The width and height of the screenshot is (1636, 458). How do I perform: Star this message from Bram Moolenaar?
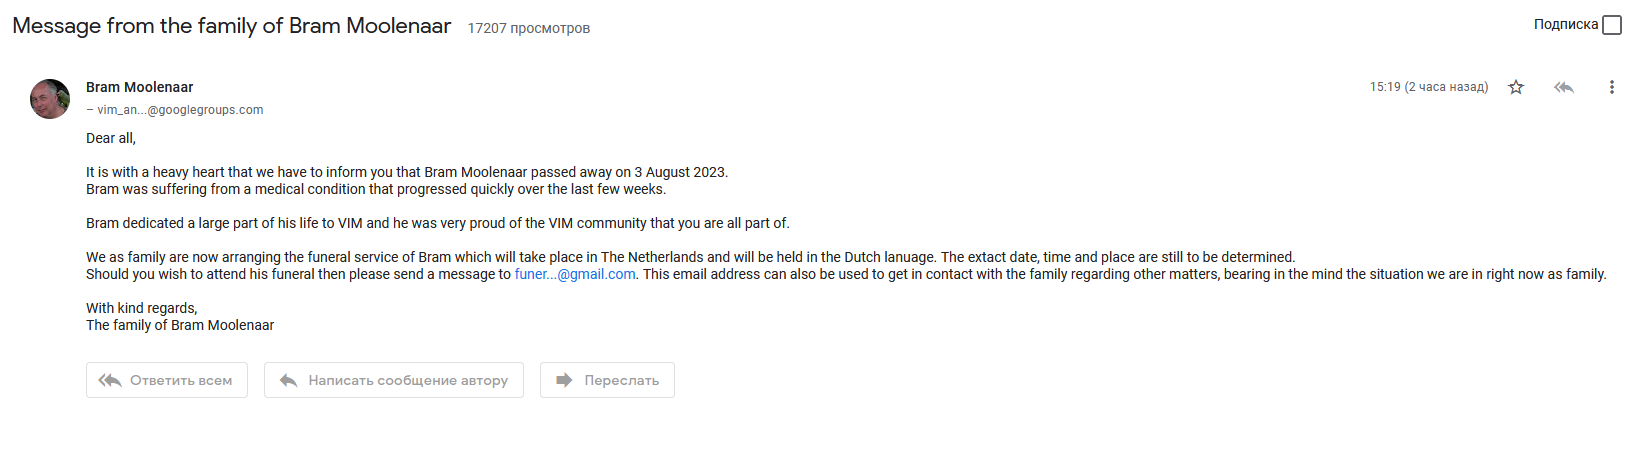tap(1516, 87)
